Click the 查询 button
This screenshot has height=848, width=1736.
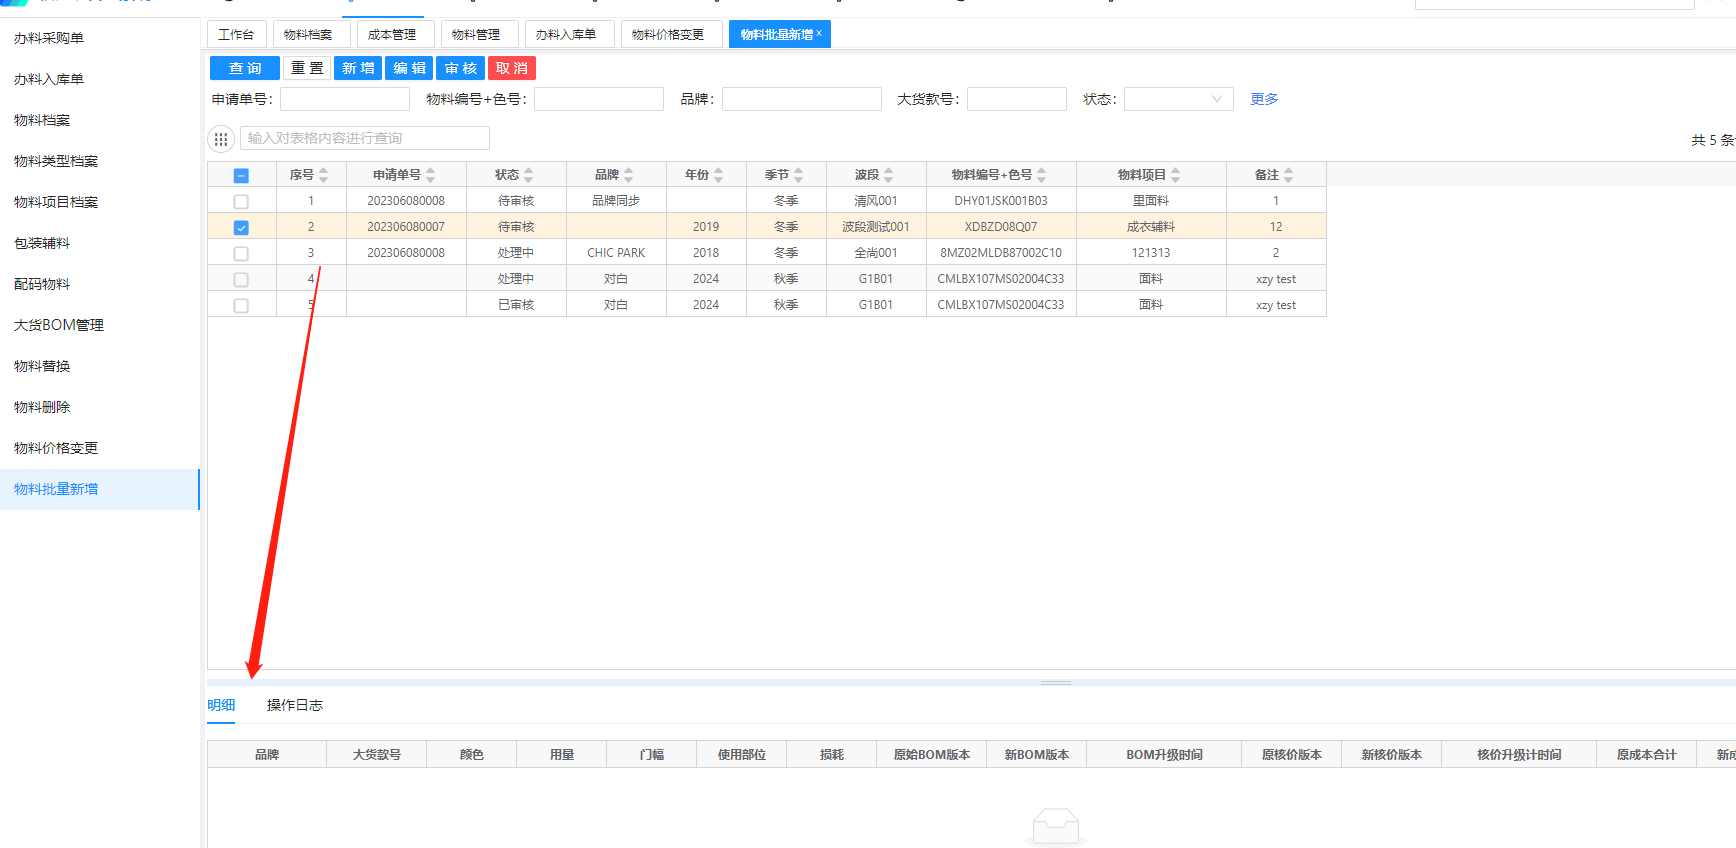click(245, 68)
